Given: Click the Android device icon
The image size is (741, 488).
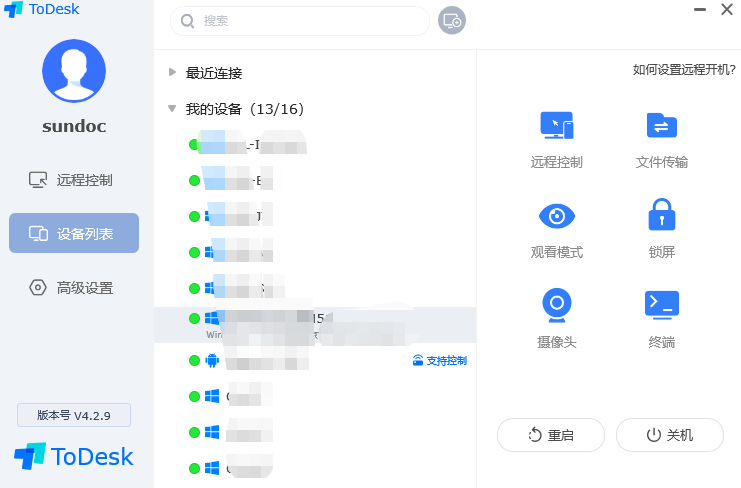Looking at the screenshot, I should coord(212,361).
